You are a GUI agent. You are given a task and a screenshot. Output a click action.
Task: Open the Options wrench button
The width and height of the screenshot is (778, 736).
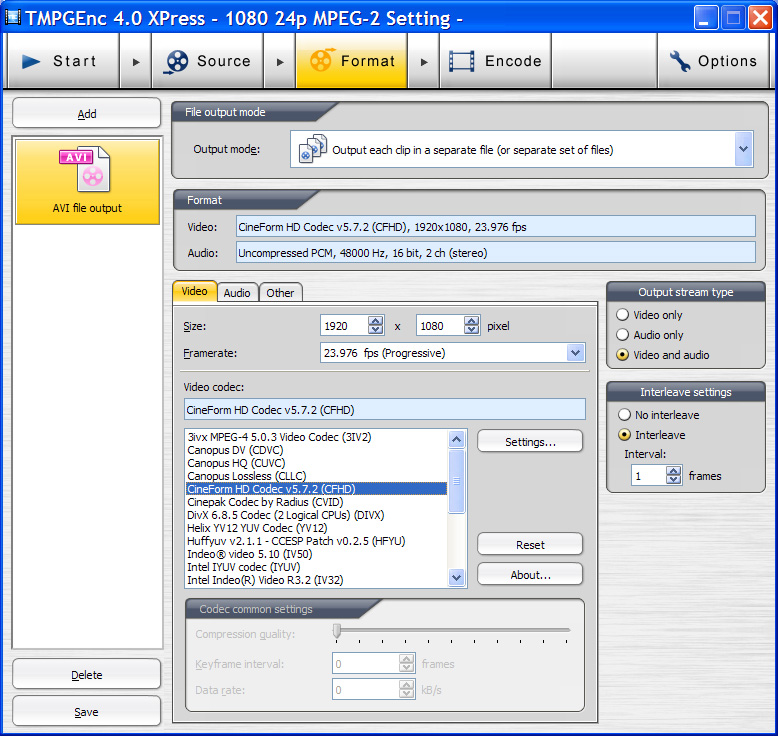[x=713, y=61]
